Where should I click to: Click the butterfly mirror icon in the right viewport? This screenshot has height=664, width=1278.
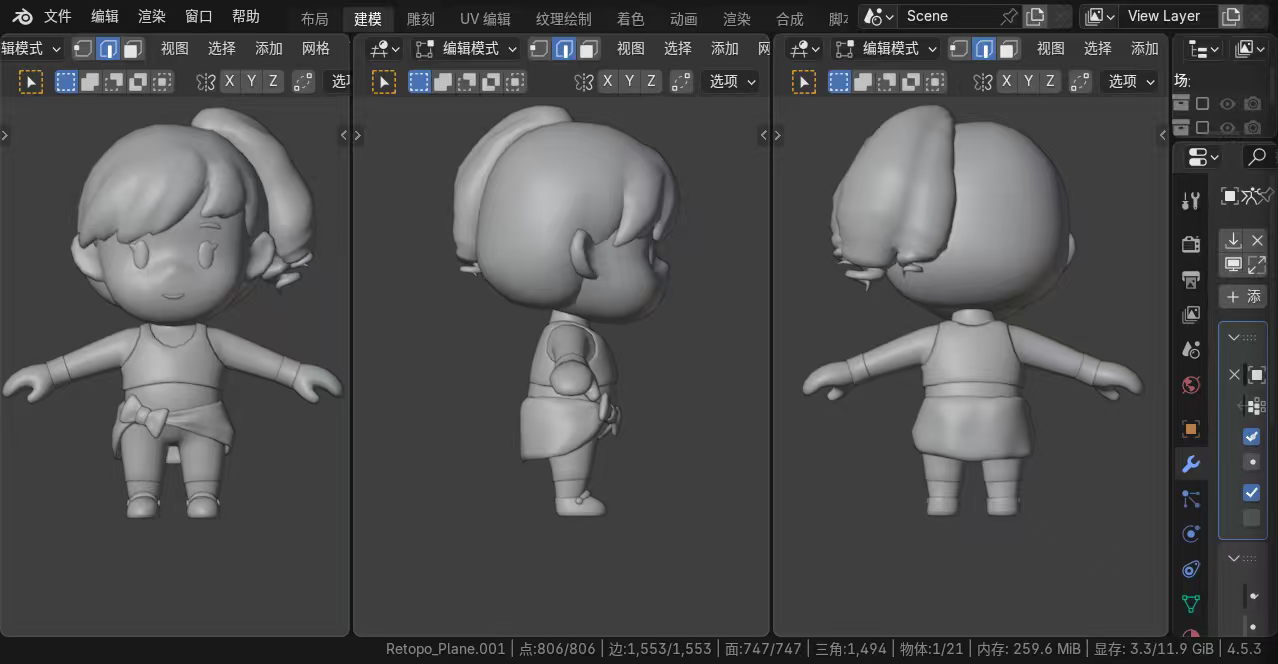pyautogui.click(x=983, y=82)
